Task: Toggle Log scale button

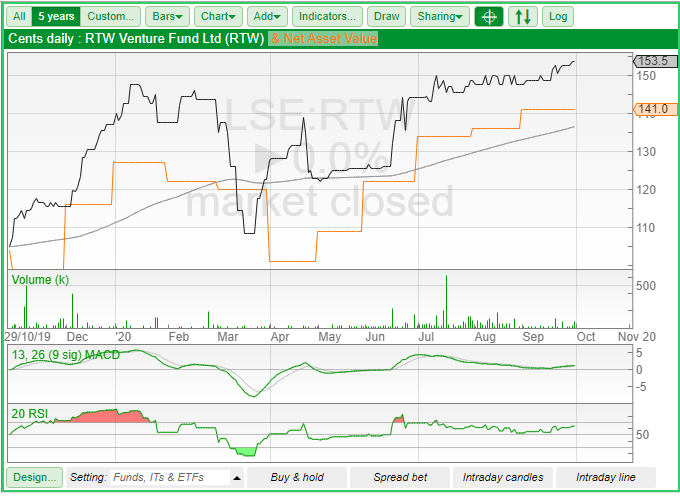Action: click(x=558, y=16)
